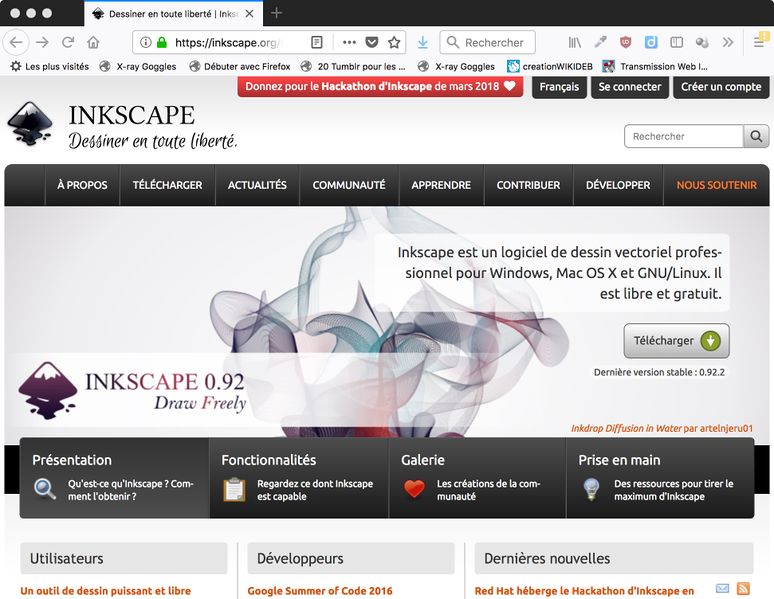
Task: Click the grey multi-circle extension icon
Action: 702,42
